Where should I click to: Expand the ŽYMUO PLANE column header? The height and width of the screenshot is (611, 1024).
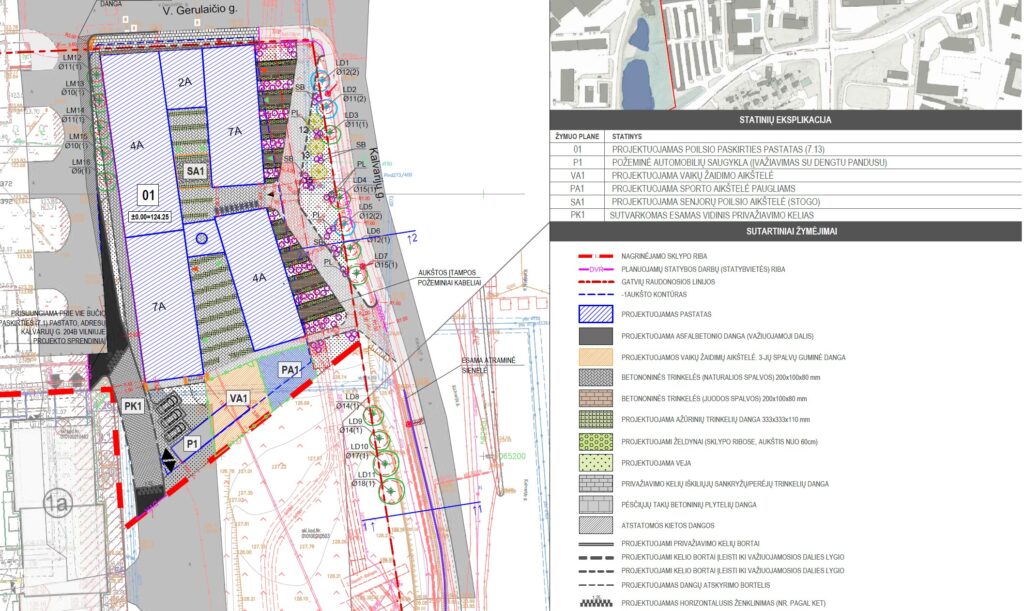(578, 136)
